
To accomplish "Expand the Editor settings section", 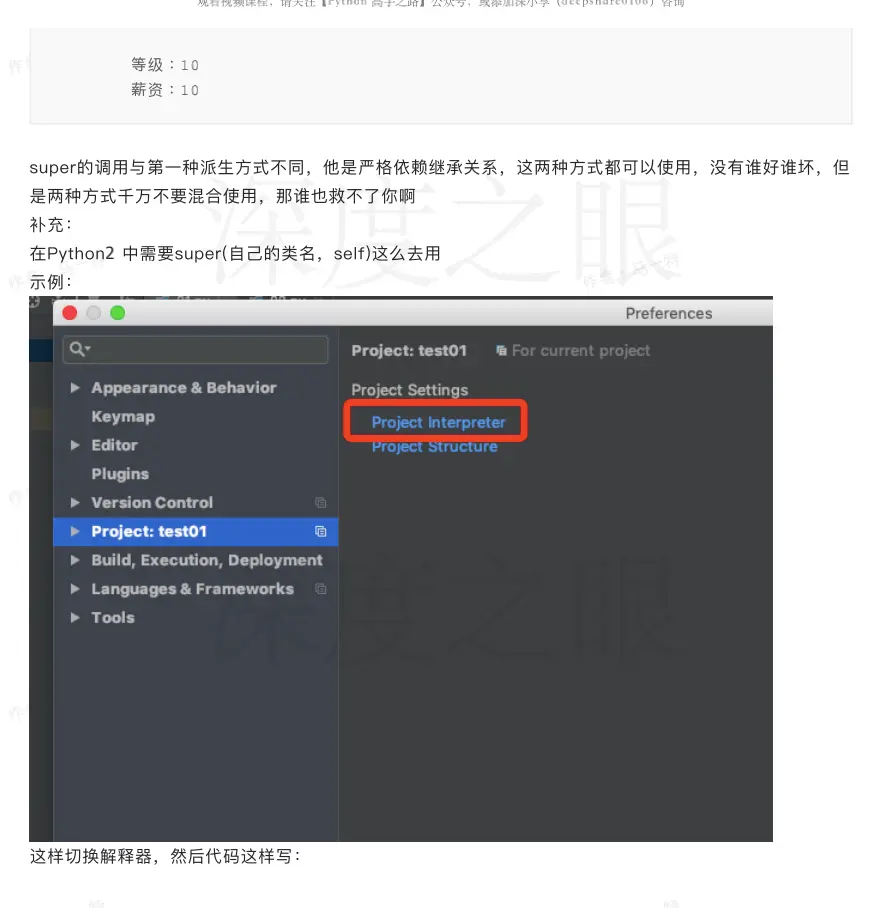I will tap(75, 445).
